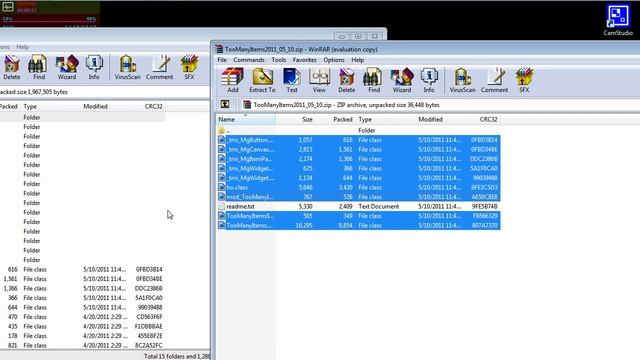Click the View file icon
The image size is (640, 360).
pos(319,80)
